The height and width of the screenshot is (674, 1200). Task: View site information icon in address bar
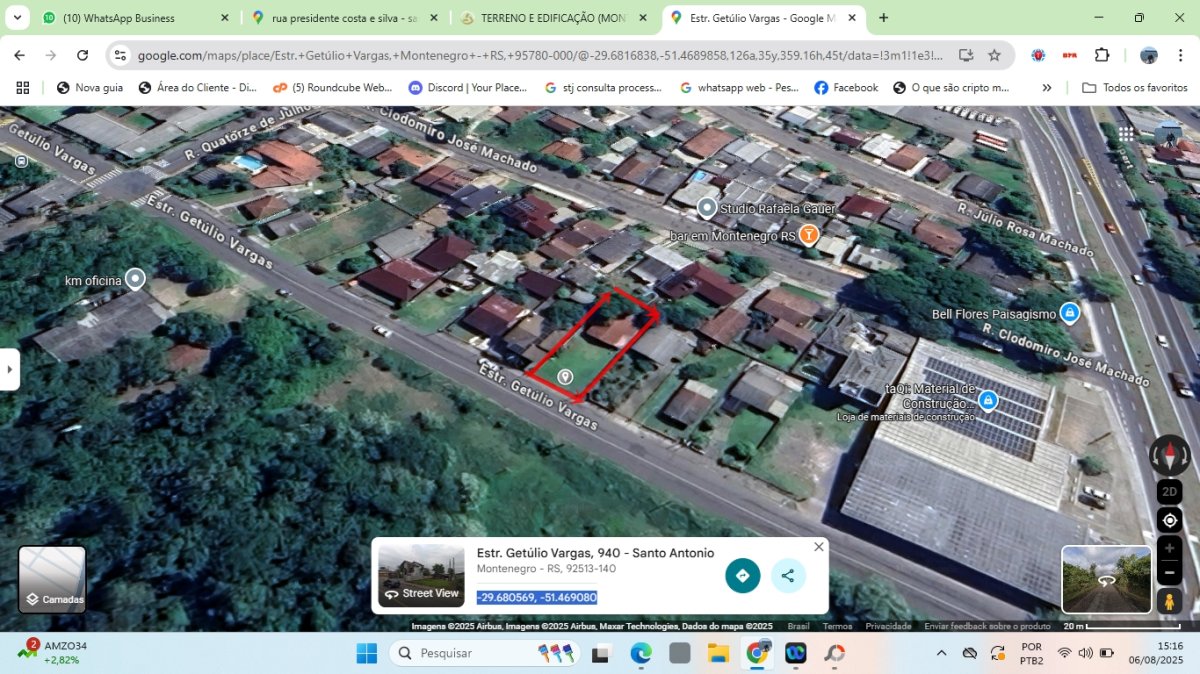120,56
